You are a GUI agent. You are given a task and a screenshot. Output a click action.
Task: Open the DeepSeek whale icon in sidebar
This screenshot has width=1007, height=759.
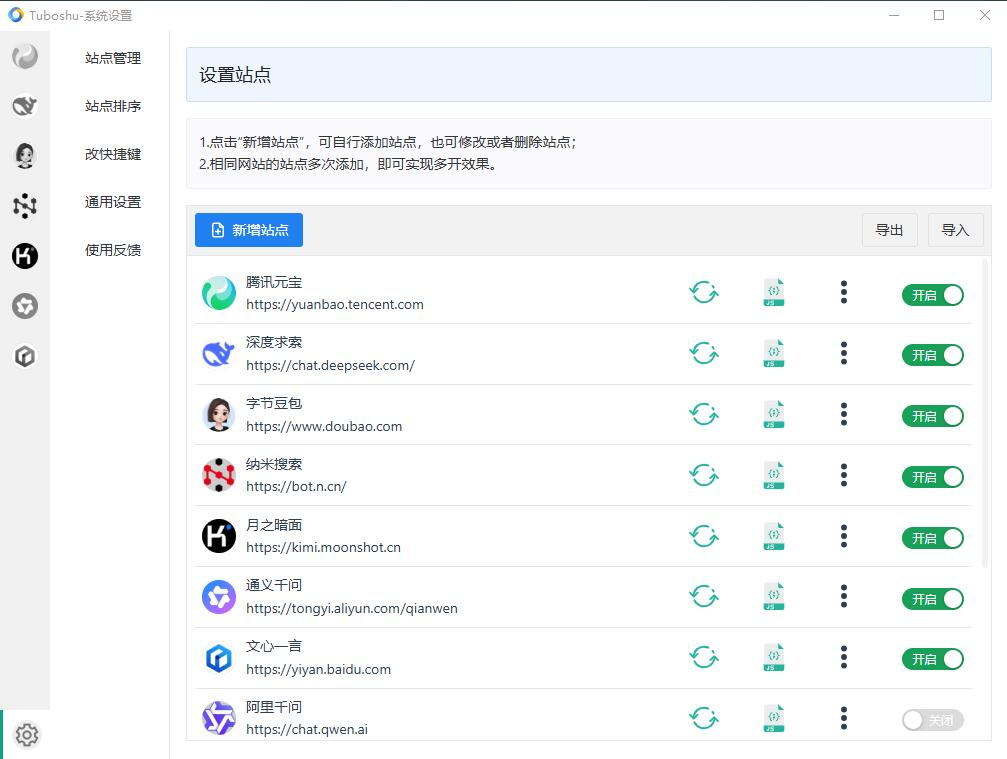click(x=25, y=105)
